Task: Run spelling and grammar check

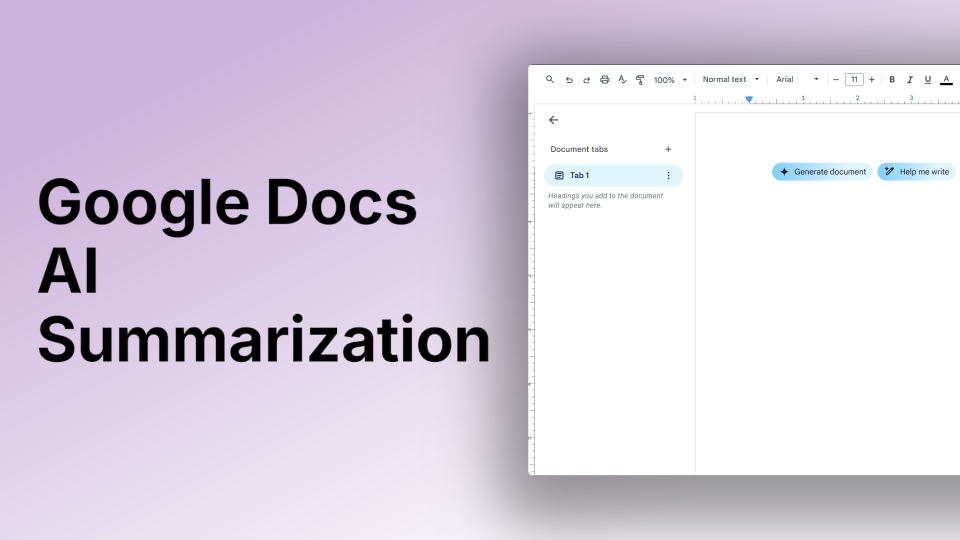Action: point(622,80)
